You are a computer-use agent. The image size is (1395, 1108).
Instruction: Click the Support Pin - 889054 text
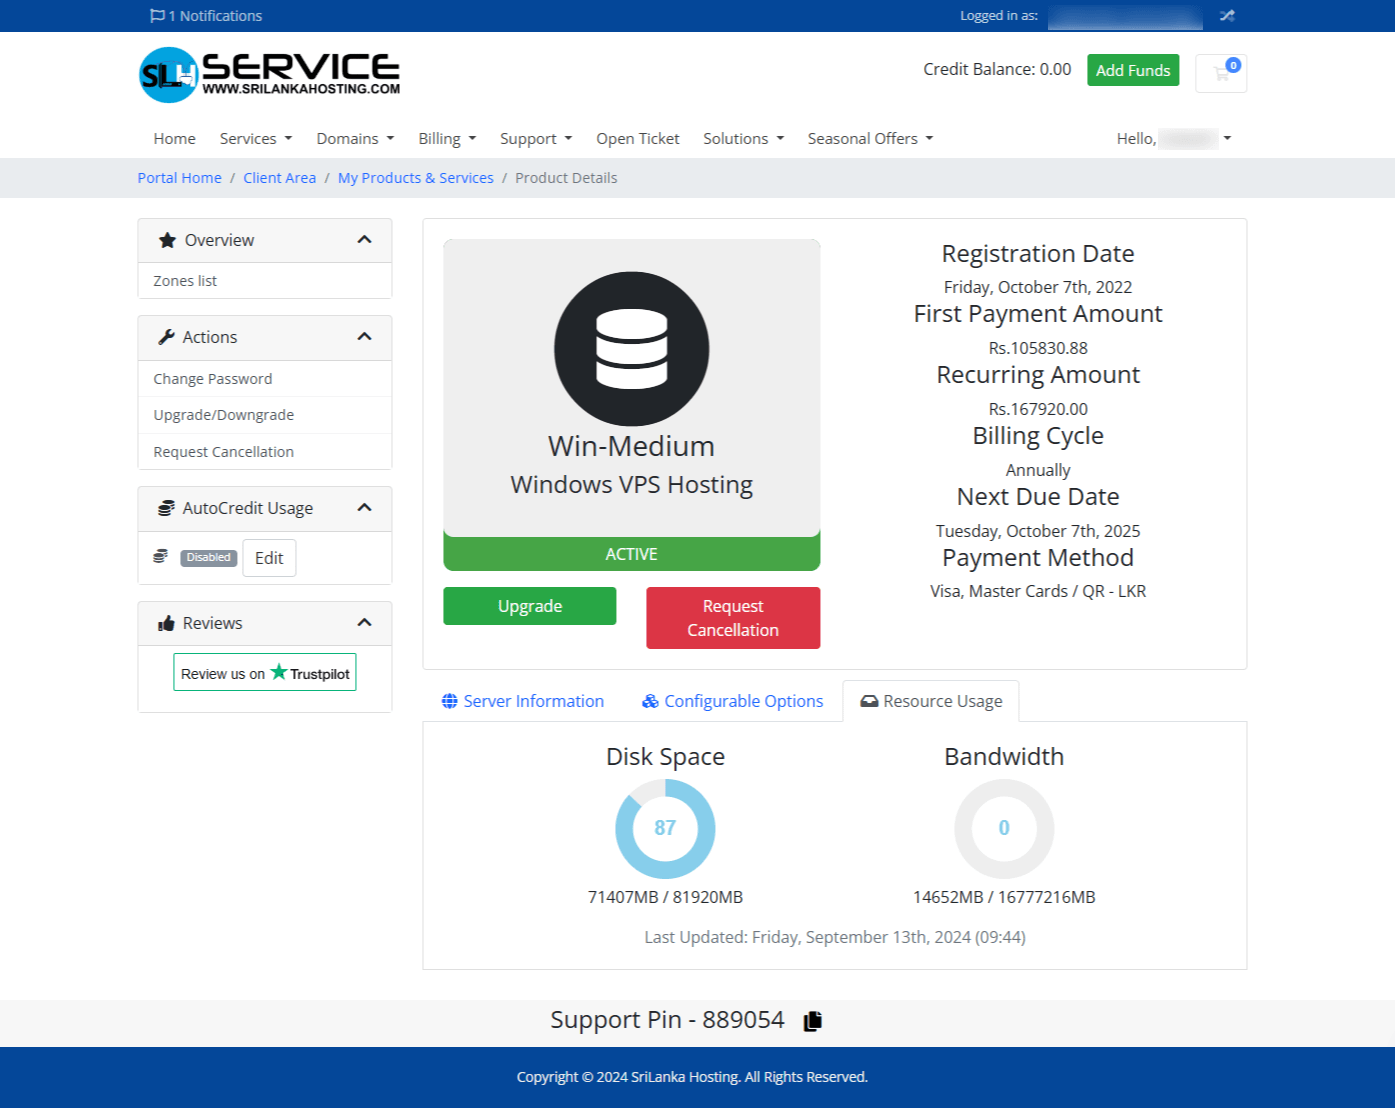(x=667, y=1020)
